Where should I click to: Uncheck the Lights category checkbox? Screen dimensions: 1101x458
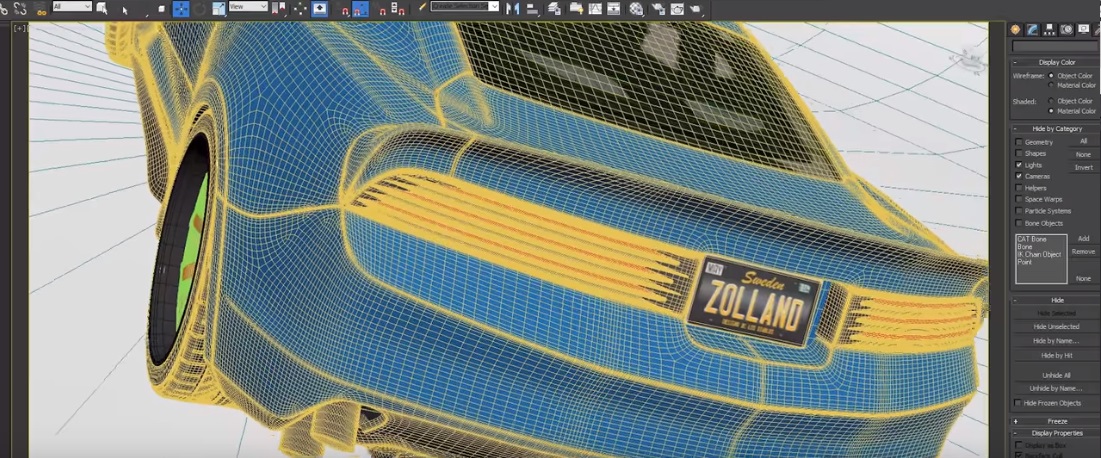point(1019,165)
